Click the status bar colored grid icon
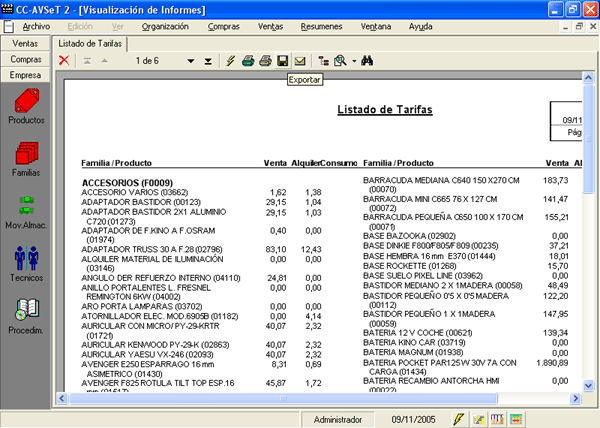Screen dimensions: 600x428 pos(515,419)
